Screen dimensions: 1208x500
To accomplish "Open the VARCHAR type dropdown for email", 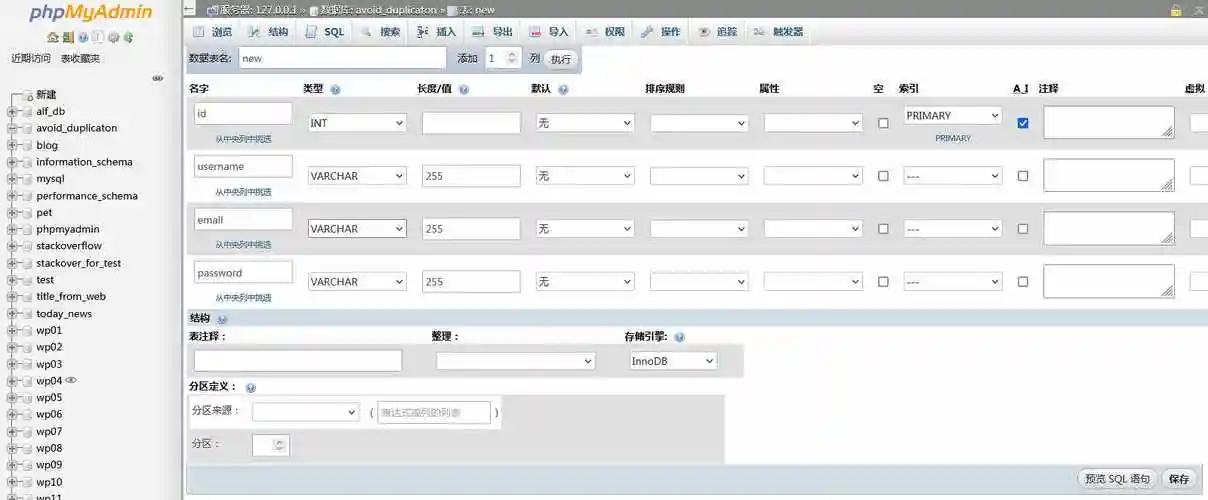I will point(357,229).
